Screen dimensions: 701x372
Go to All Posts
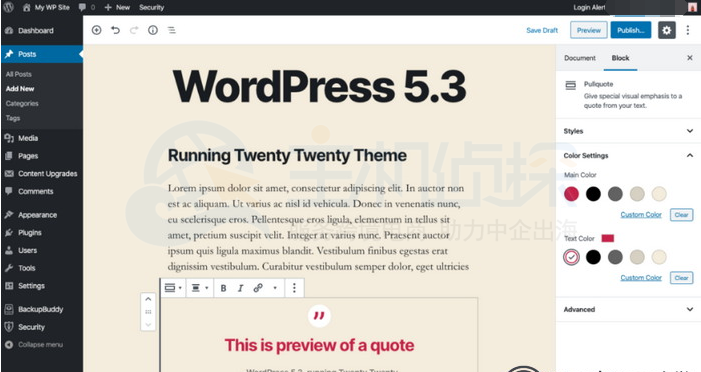pos(19,74)
